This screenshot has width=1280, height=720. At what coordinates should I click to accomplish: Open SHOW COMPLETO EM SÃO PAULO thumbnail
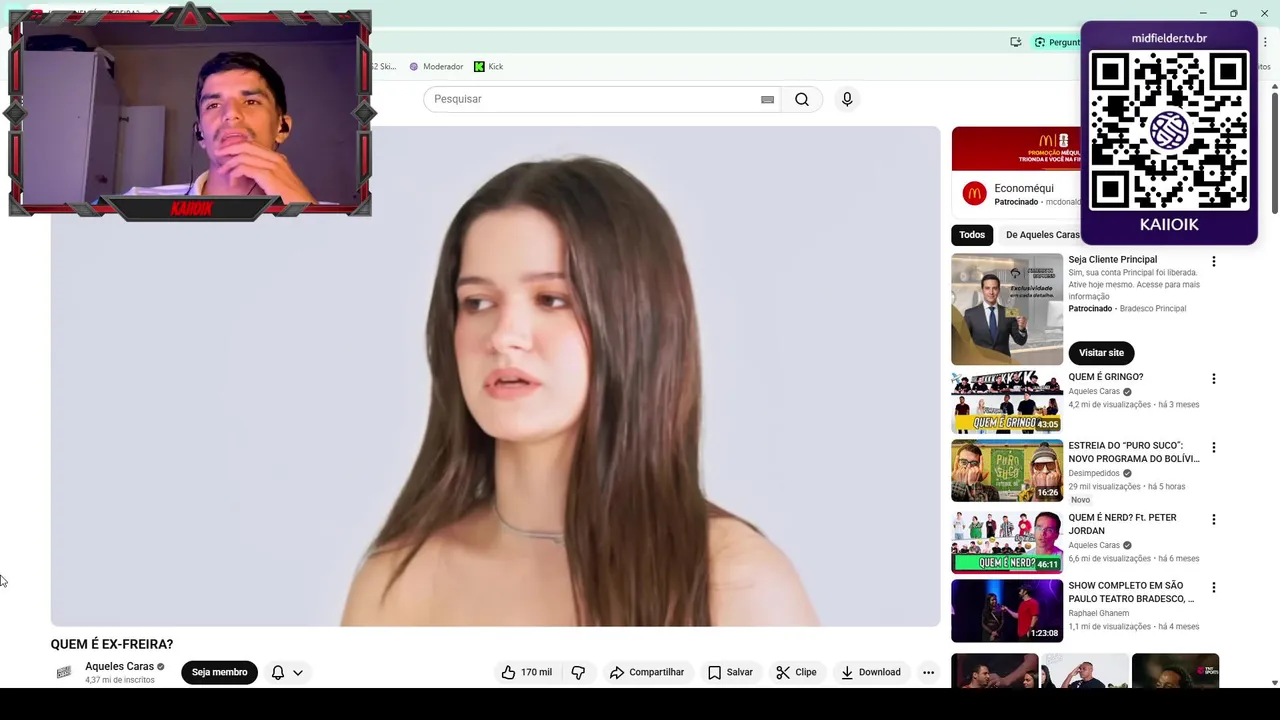tap(1007, 610)
